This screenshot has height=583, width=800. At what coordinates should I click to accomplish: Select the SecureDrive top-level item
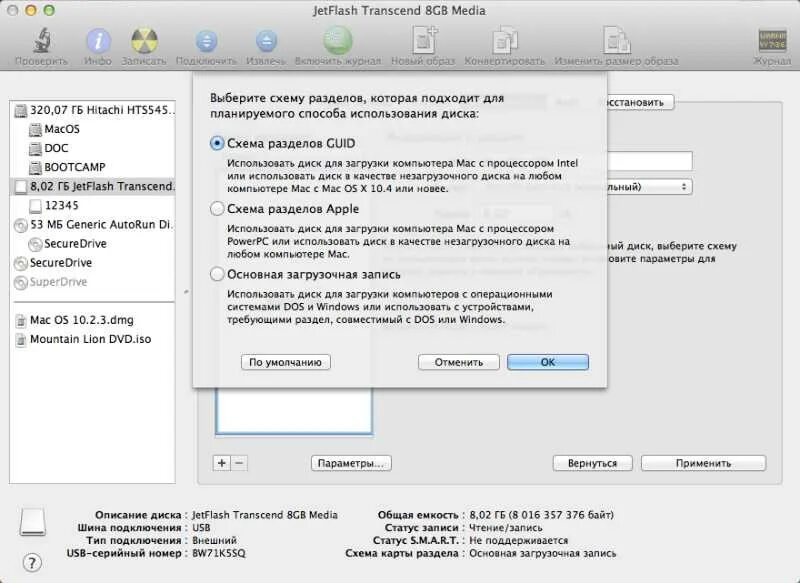tap(61, 263)
